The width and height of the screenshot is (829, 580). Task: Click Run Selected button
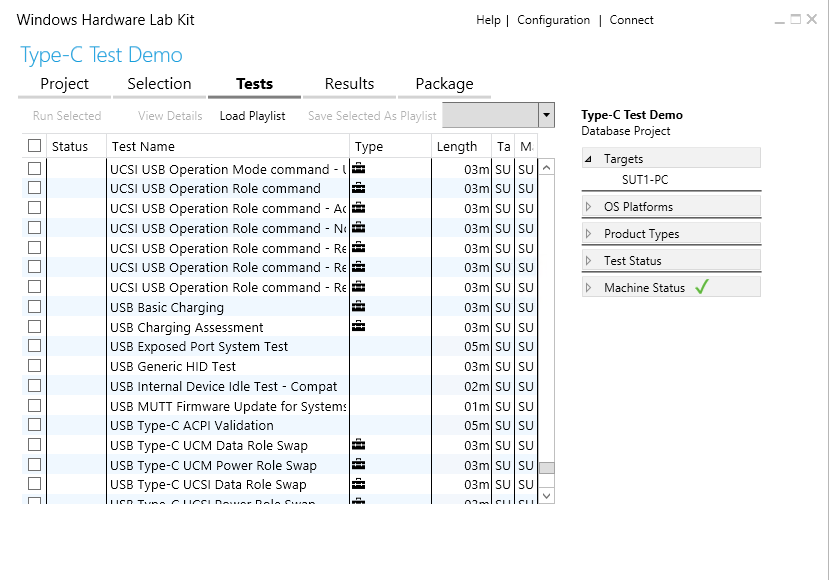[x=67, y=116]
